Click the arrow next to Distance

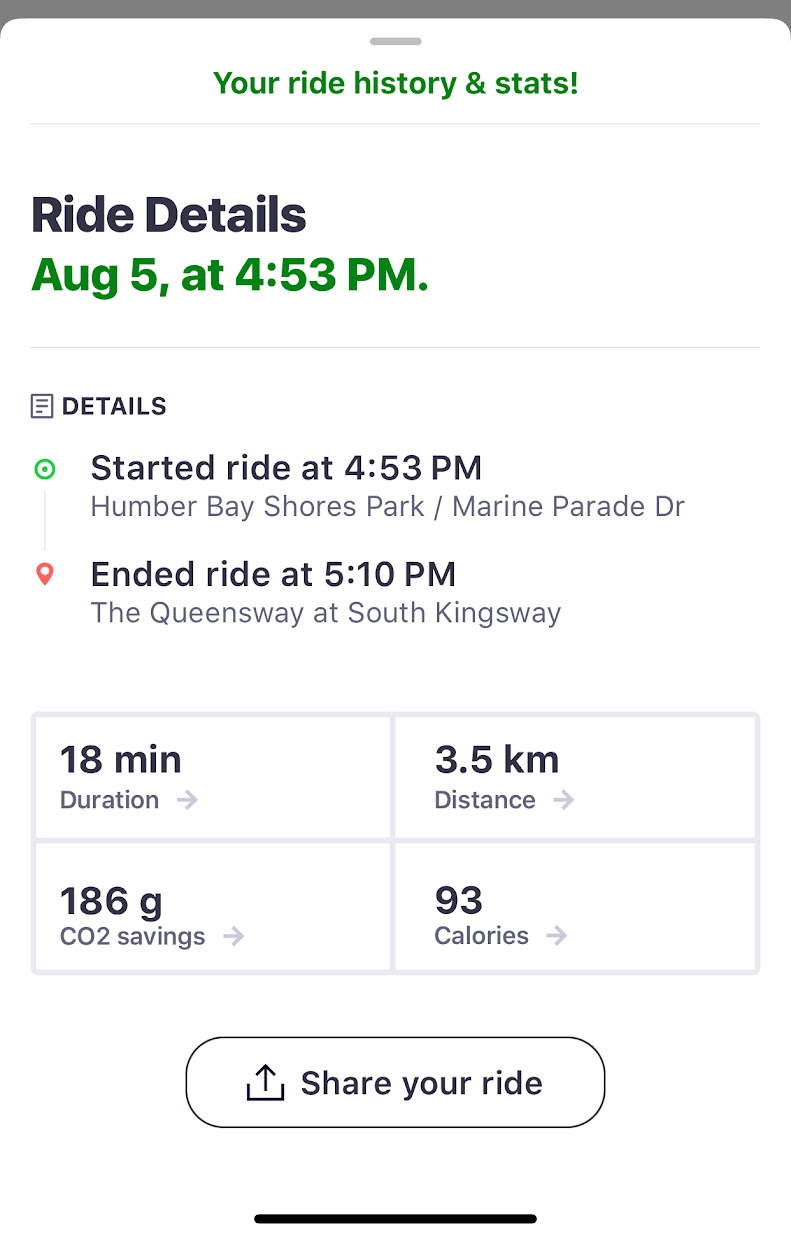tap(564, 800)
